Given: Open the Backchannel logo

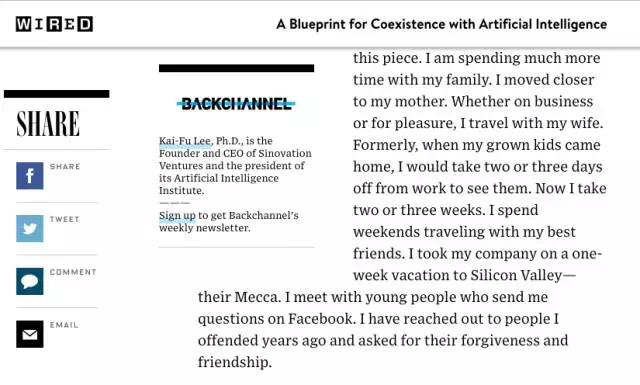Looking at the screenshot, I should coord(236,104).
